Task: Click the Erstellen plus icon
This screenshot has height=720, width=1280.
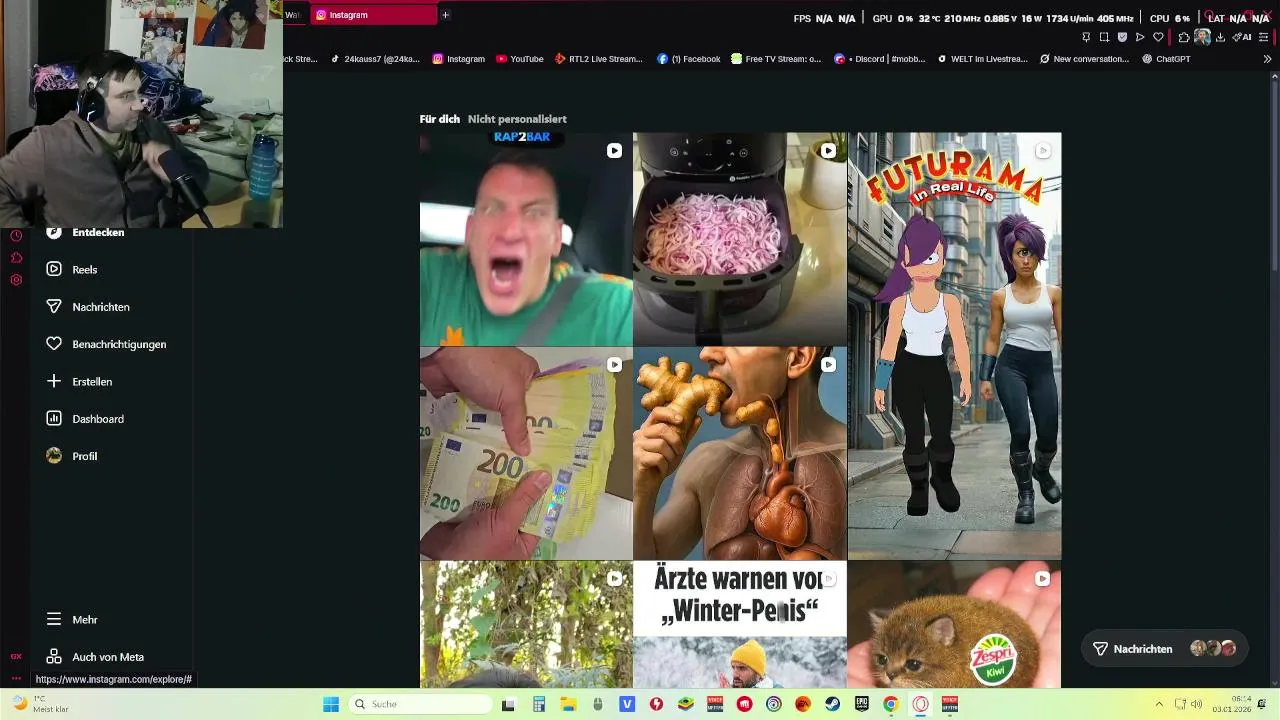Action: click(54, 381)
